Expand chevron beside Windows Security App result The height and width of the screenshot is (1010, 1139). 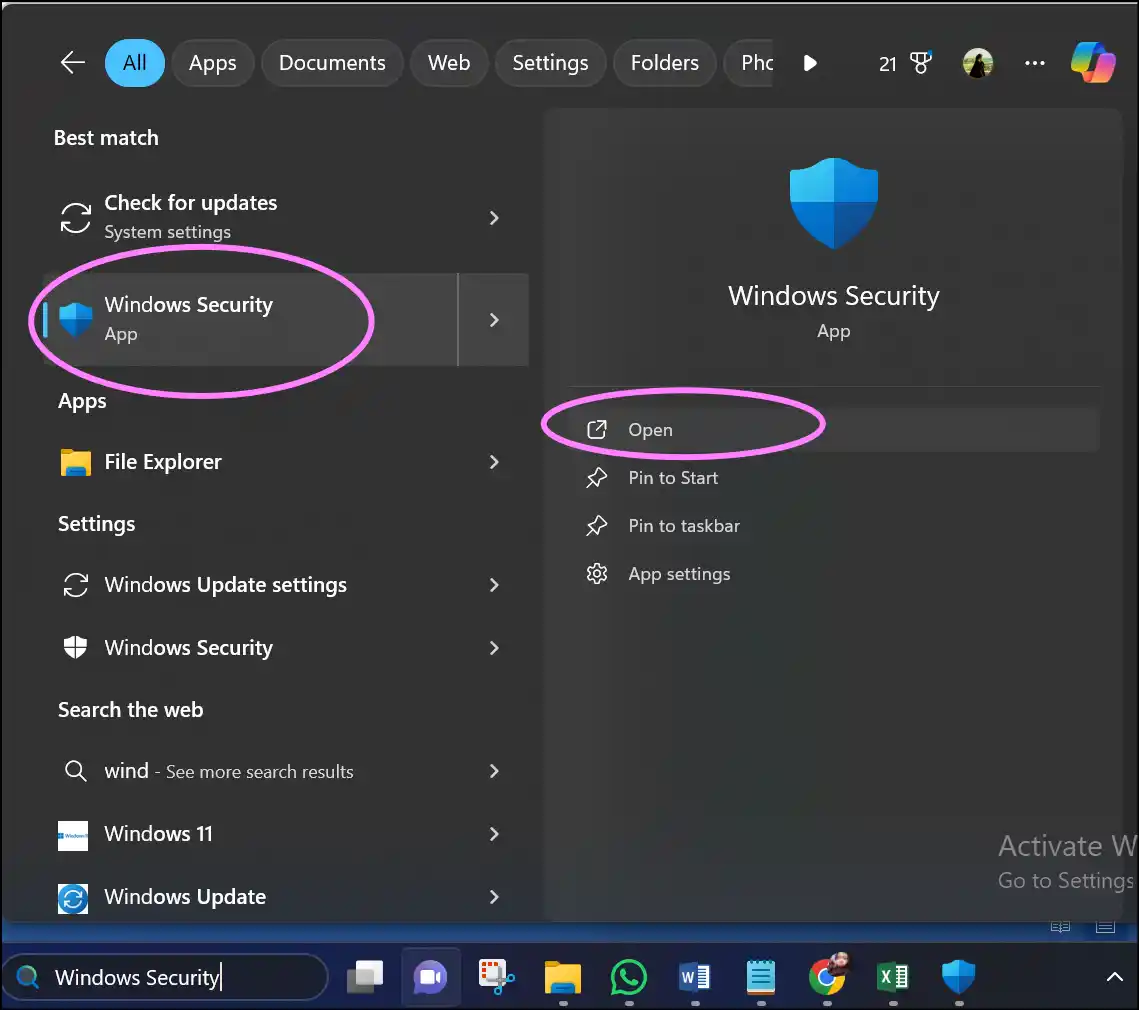494,320
